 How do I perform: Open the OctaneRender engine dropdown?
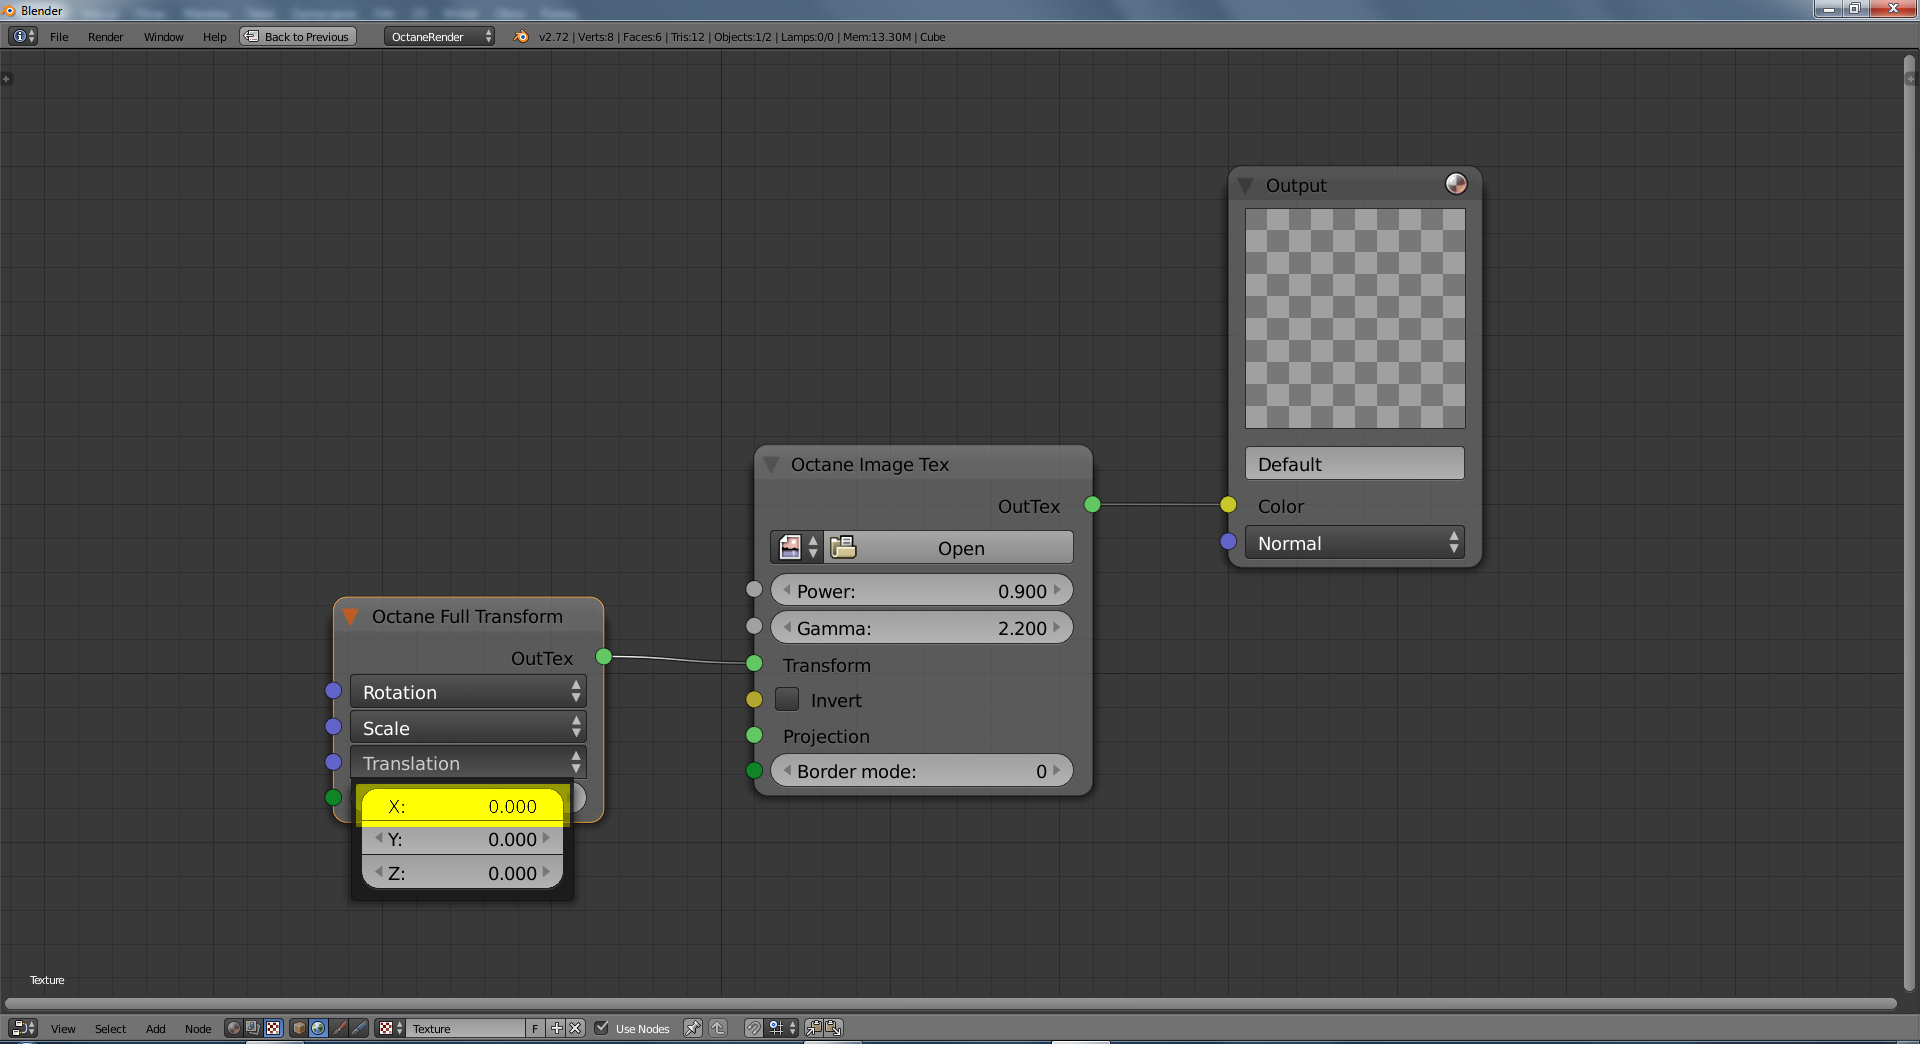pos(440,36)
